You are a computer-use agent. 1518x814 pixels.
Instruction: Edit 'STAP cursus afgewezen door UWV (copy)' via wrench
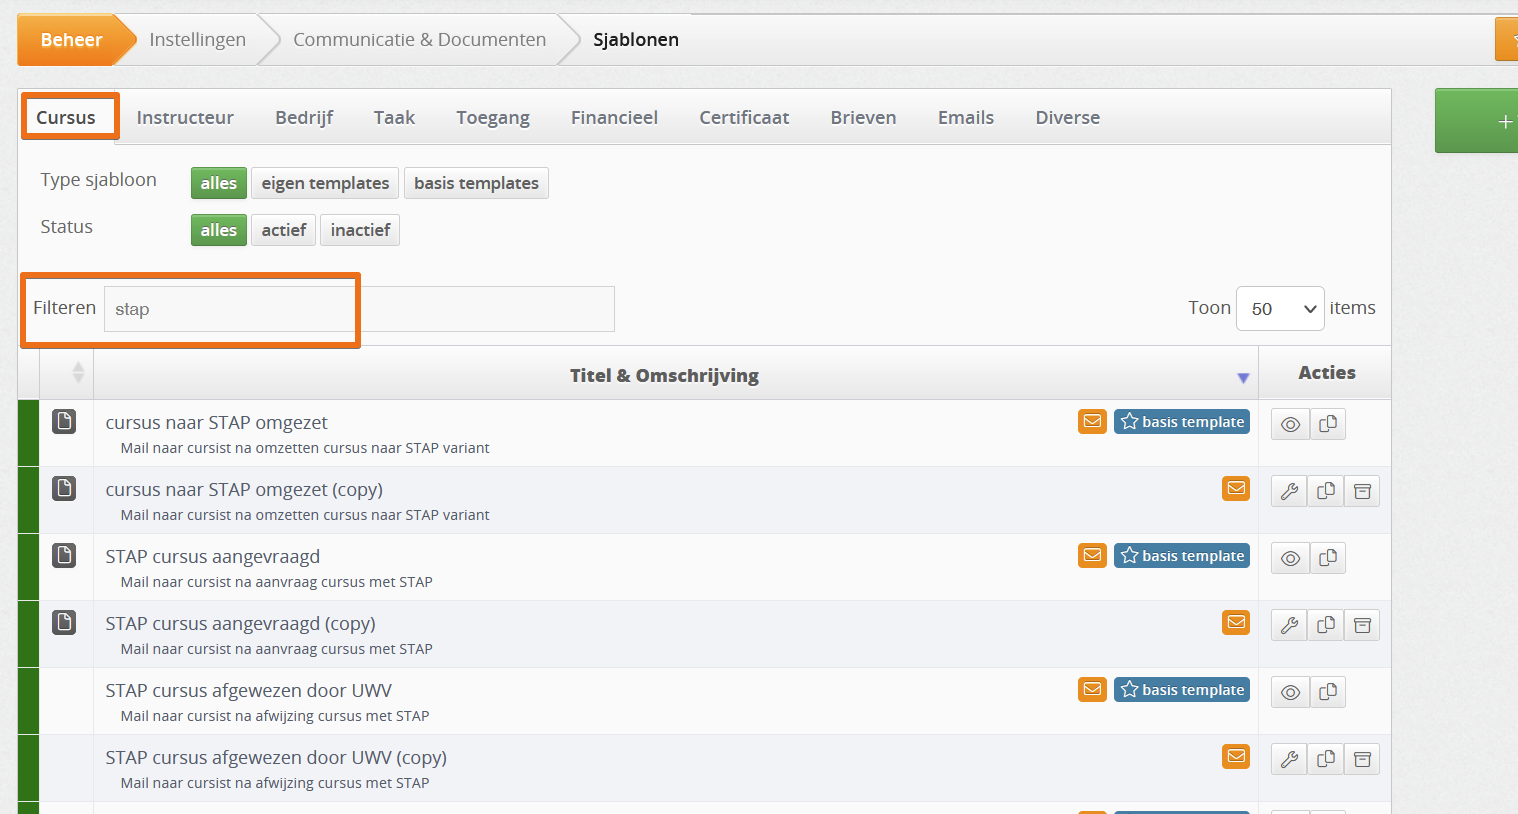pyautogui.click(x=1289, y=759)
